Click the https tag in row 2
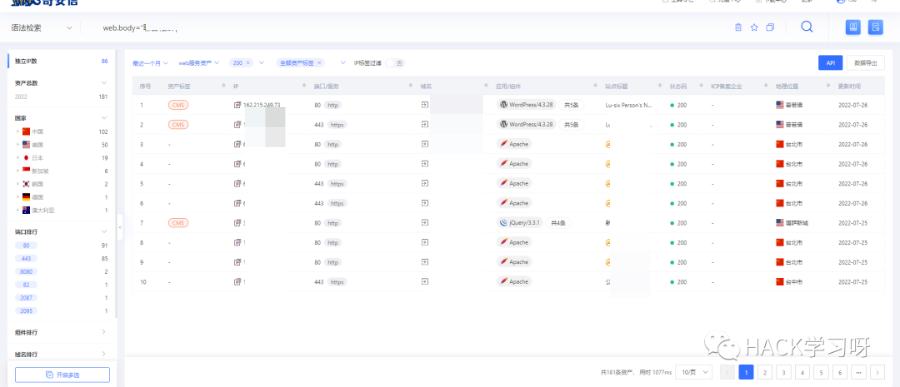 click(337, 125)
